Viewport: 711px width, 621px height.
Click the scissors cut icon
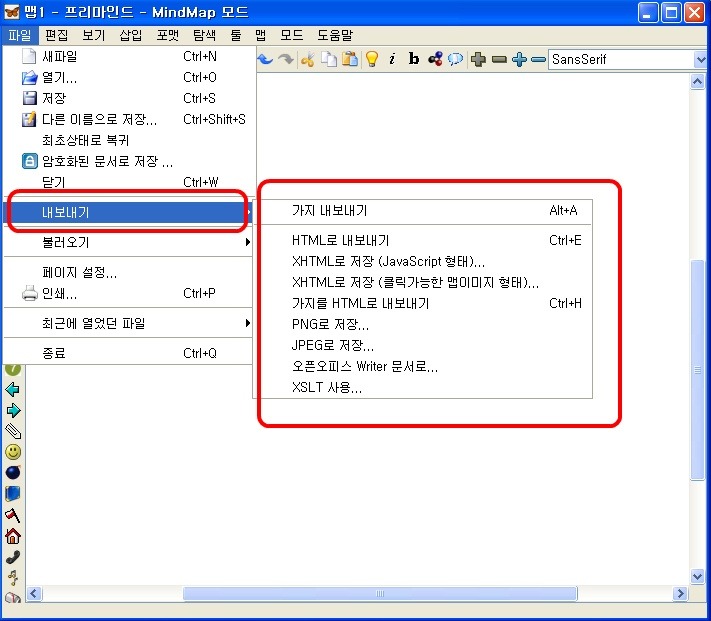point(307,59)
